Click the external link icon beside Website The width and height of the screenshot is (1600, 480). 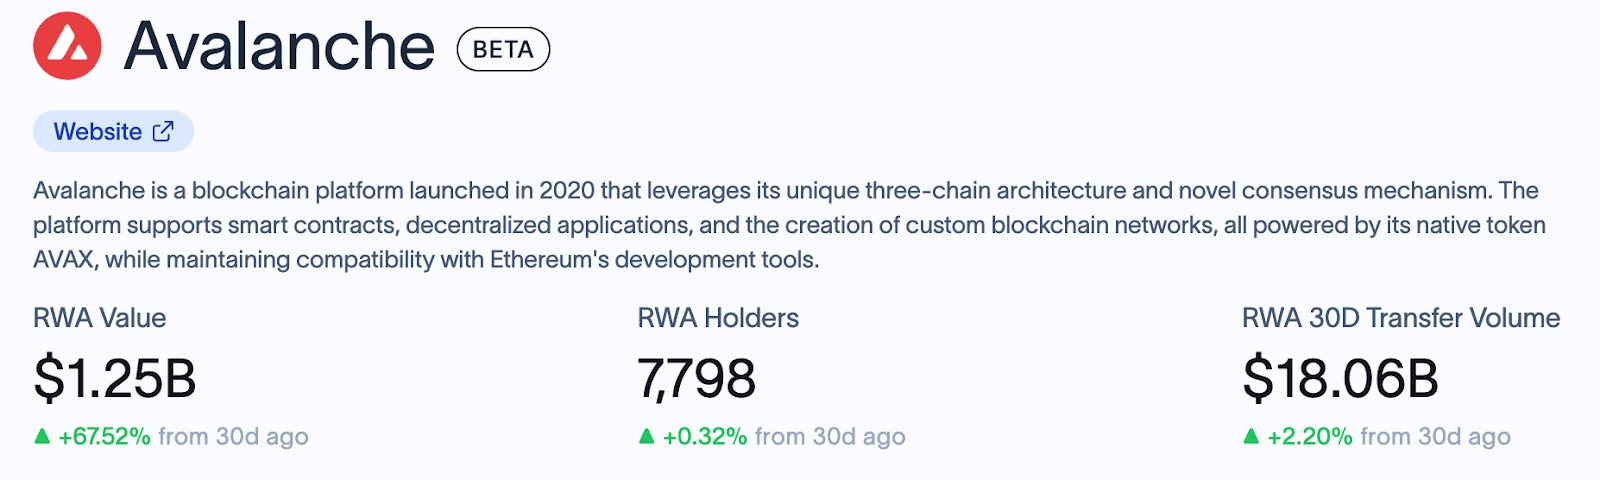tap(163, 131)
